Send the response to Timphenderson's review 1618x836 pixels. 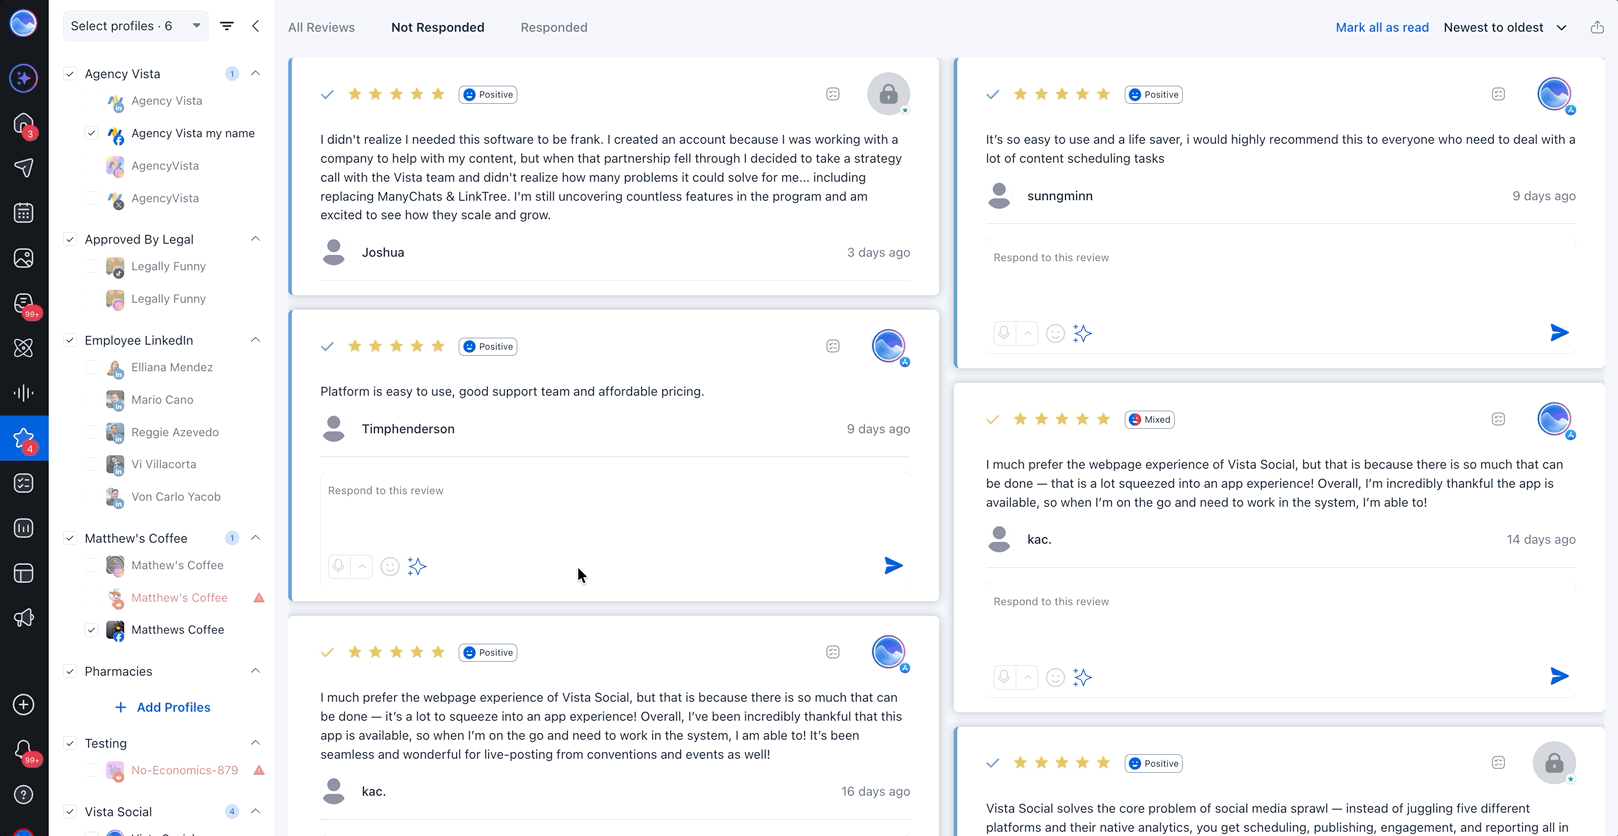pyautogui.click(x=893, y=566)
